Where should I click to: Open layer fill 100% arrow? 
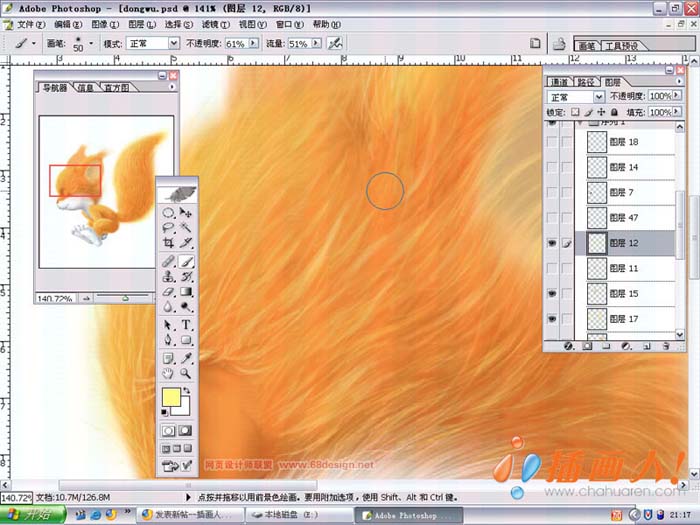677,112
